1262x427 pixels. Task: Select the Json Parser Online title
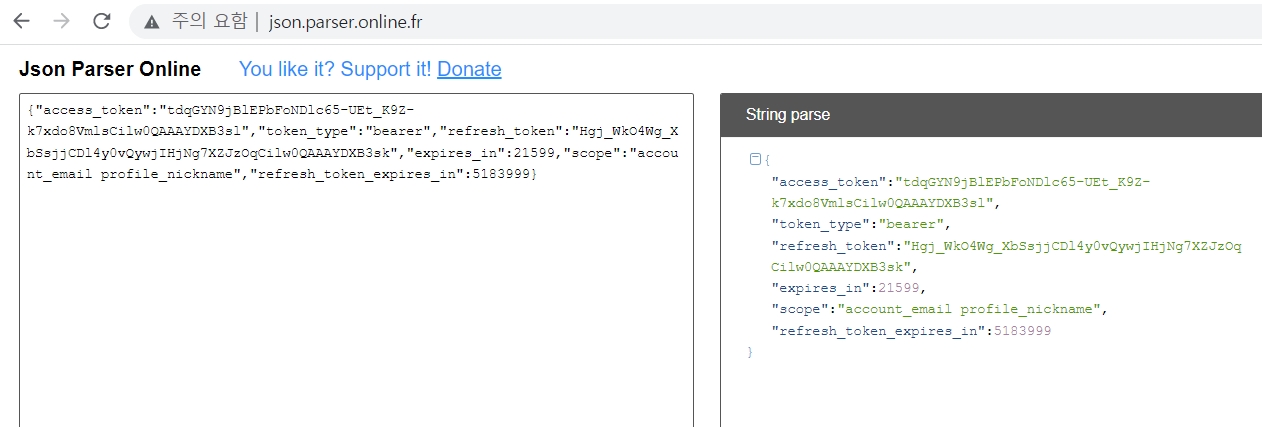point(110,69)
